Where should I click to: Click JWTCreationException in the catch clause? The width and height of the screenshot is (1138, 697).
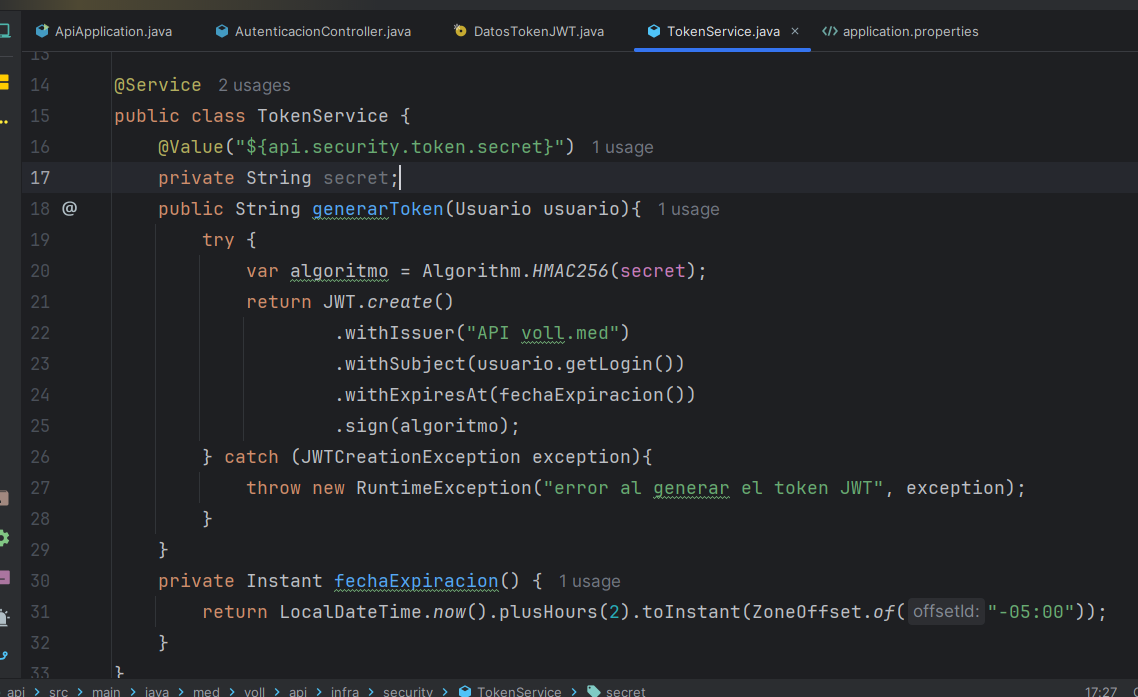410,457
